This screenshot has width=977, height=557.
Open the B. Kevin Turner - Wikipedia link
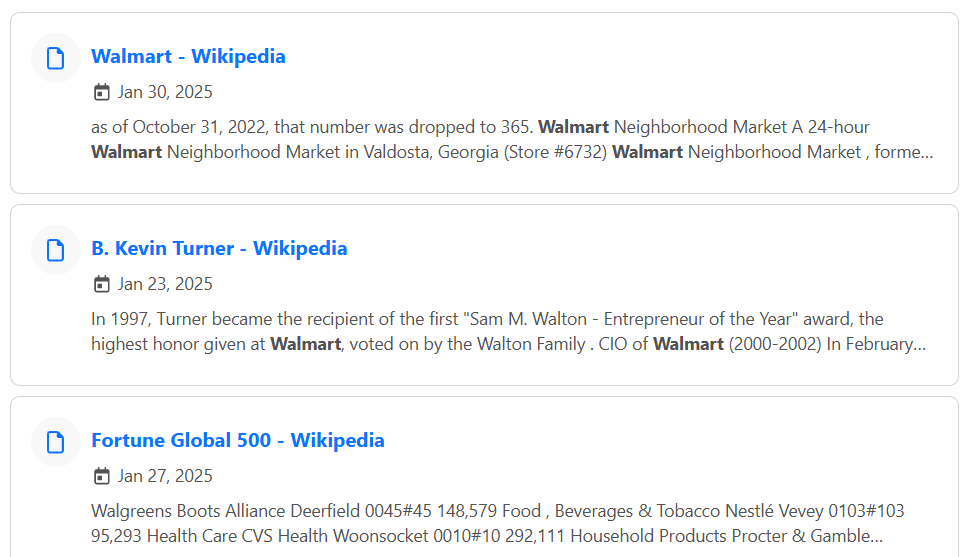219,248
